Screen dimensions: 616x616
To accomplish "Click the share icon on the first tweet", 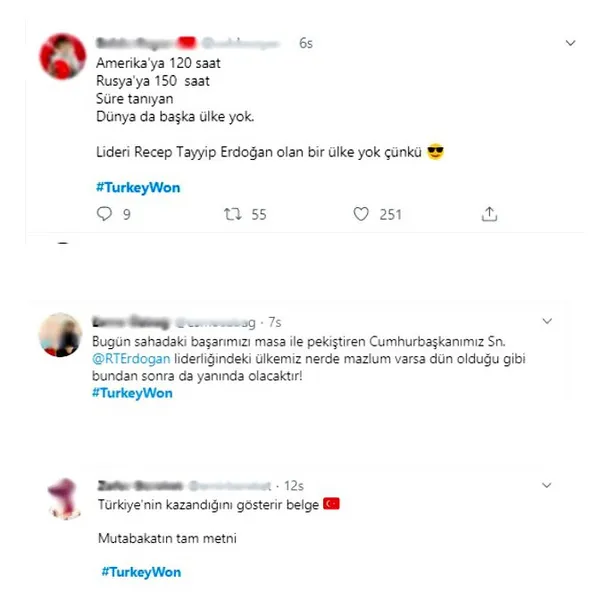I will click(490, 214).
